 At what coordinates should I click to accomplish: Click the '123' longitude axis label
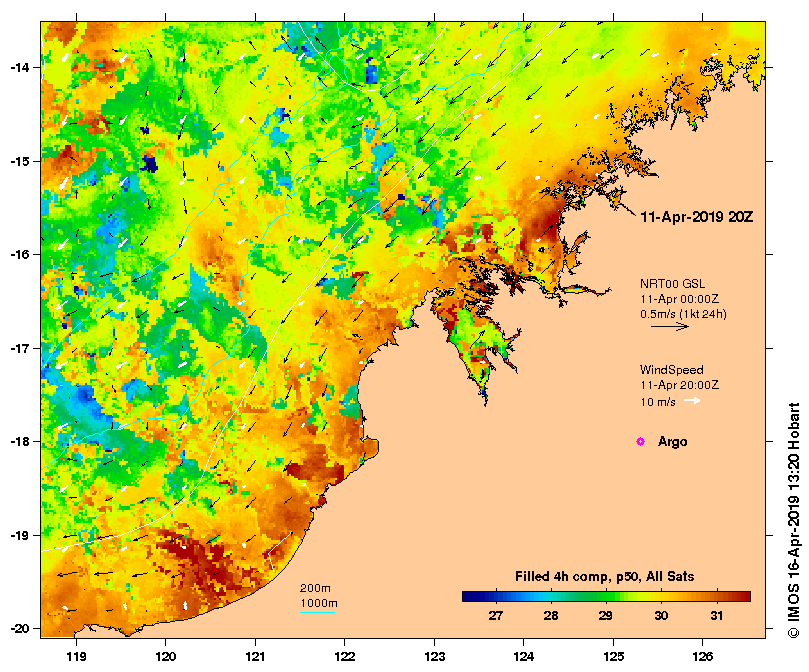[x=434, y=657]
